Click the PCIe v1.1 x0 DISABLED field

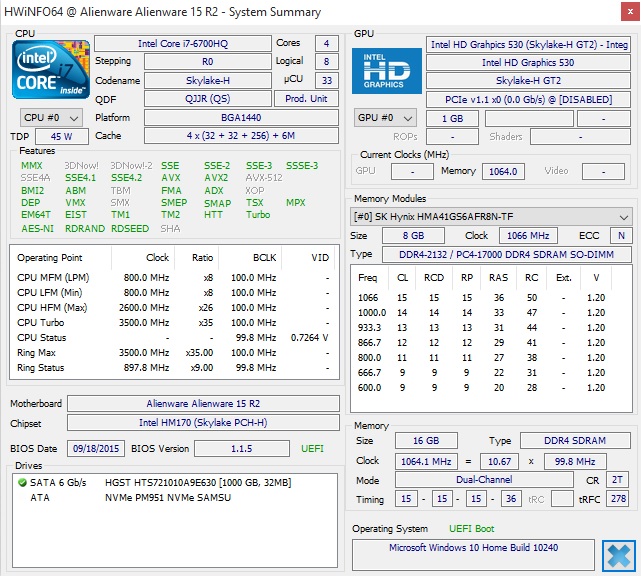pyautogui.click(x=528, y=99)
